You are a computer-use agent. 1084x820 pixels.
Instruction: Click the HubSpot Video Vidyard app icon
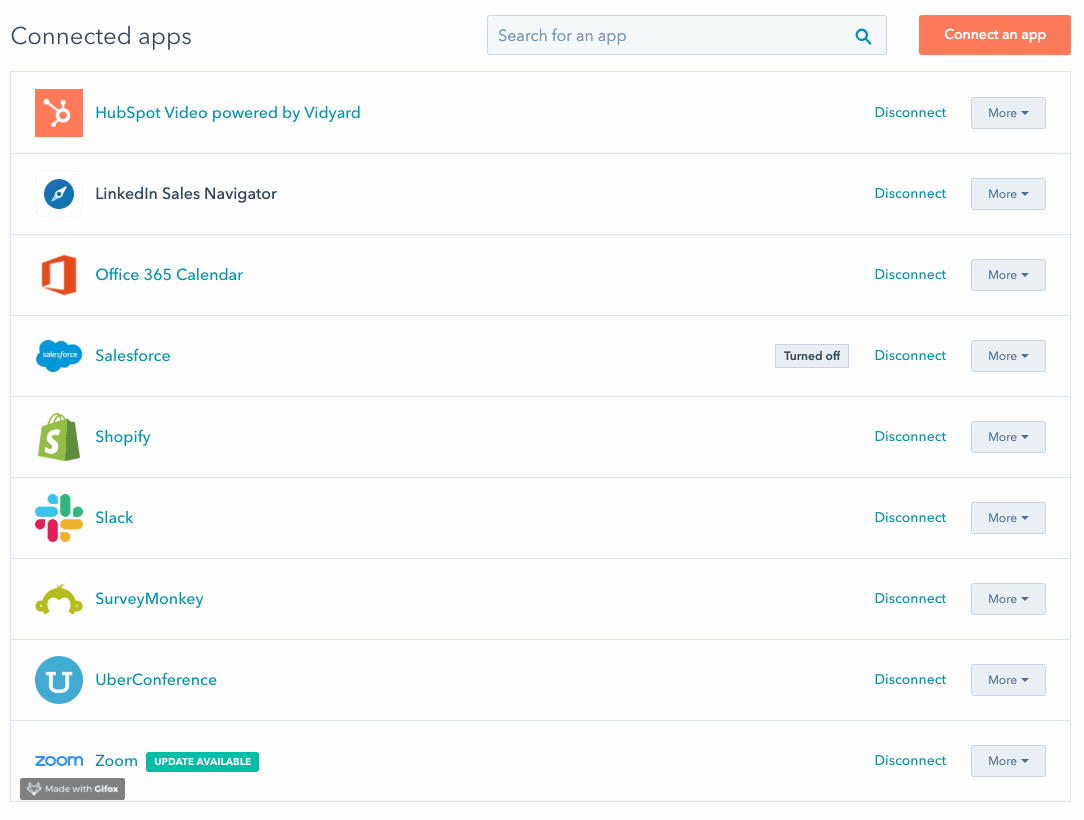(59, 113)
